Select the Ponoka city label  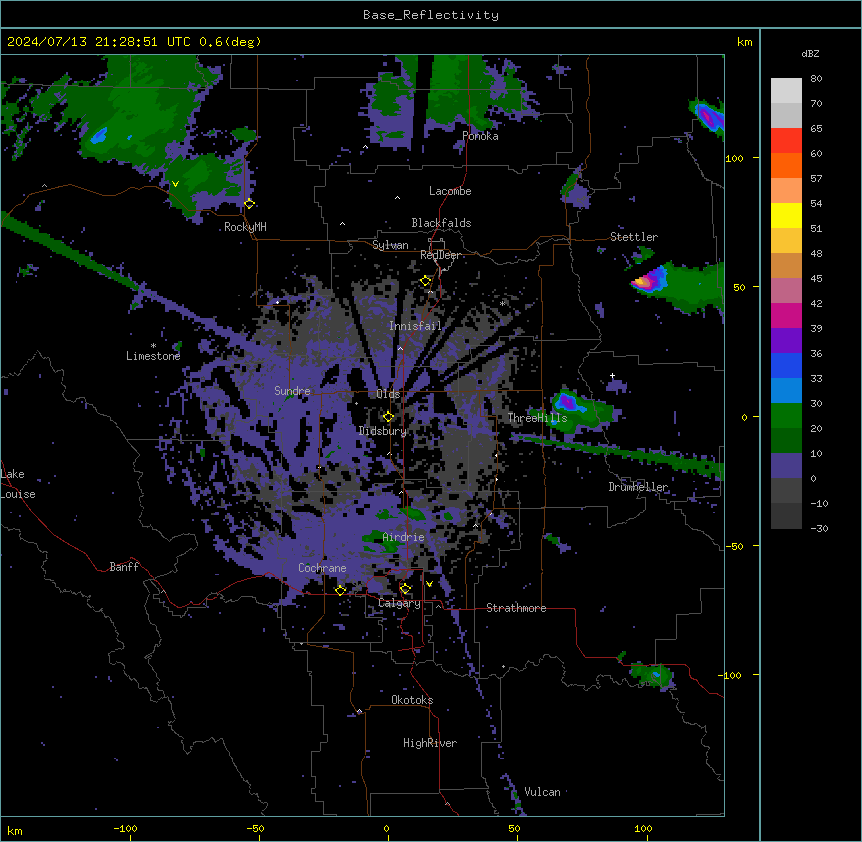click(480, 136)
